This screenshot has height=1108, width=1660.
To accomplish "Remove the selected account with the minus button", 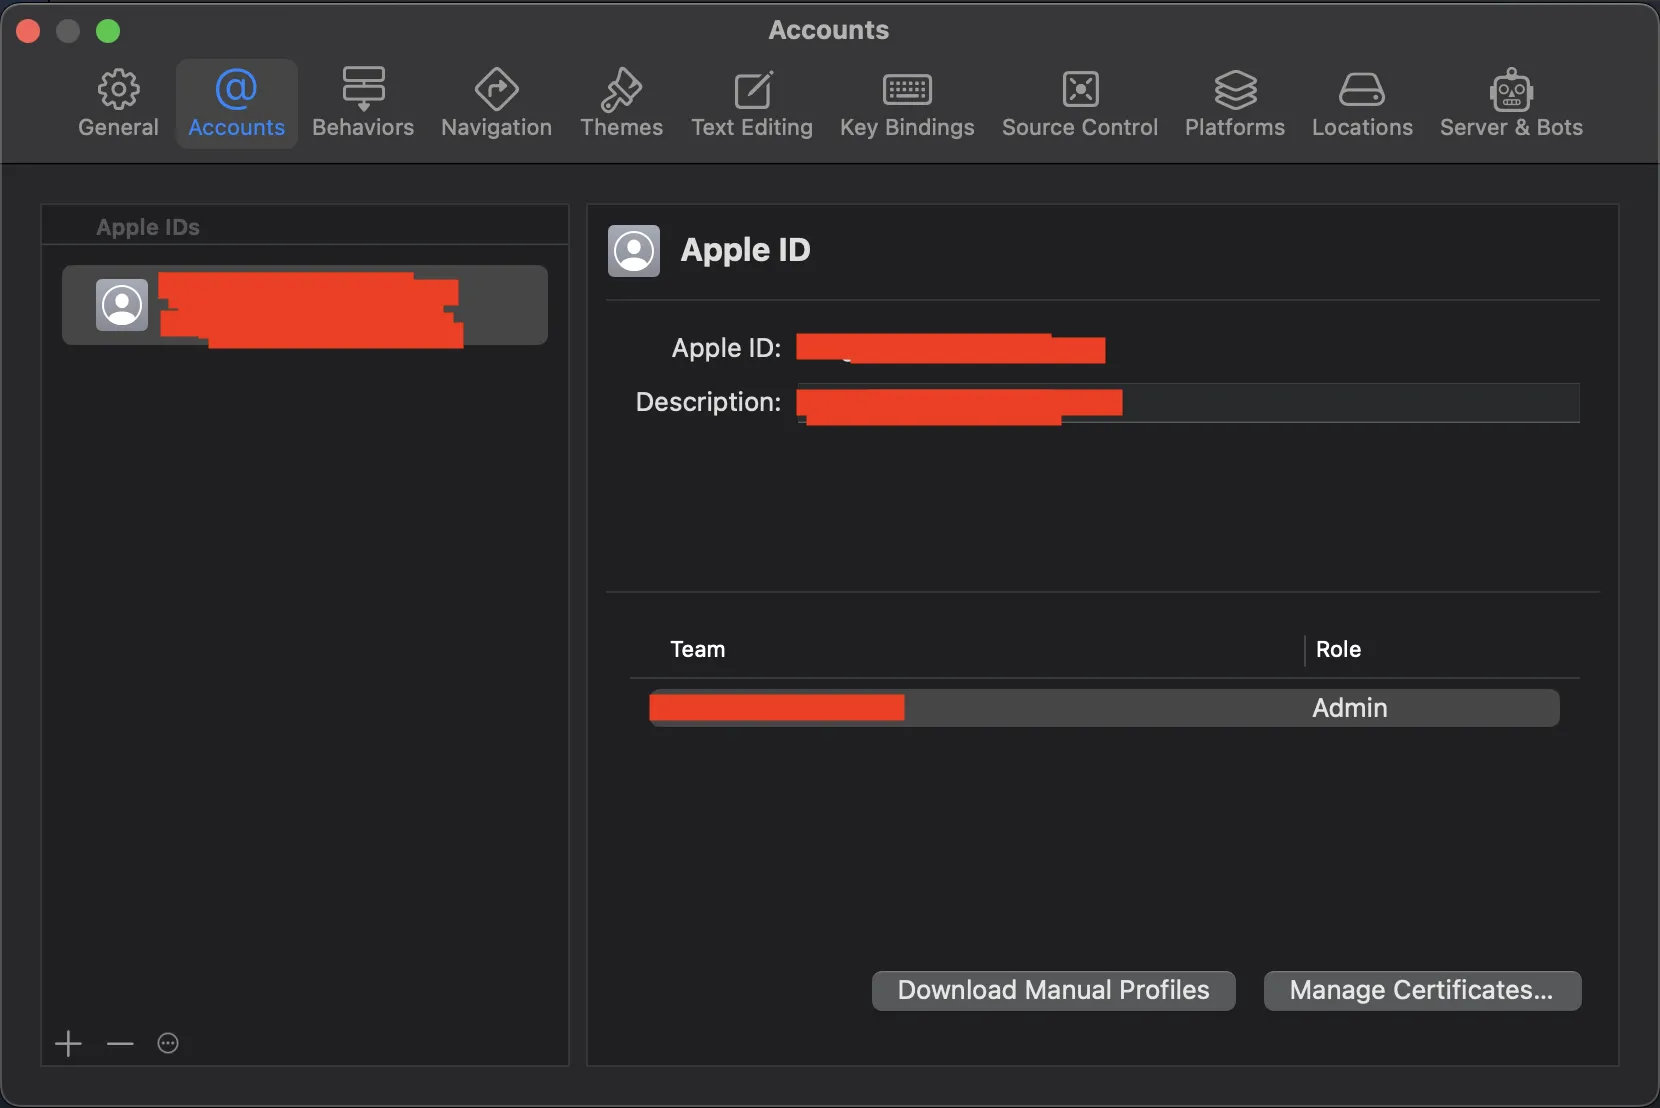I will click(120, 1044).
